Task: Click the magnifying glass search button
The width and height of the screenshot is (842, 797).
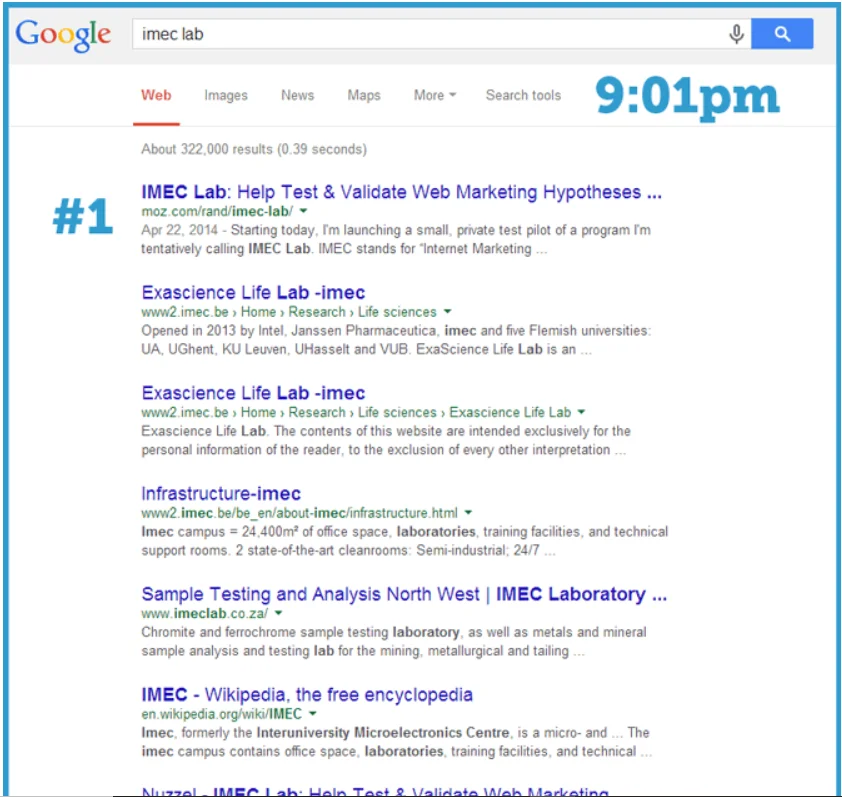Action: point(781,33)
